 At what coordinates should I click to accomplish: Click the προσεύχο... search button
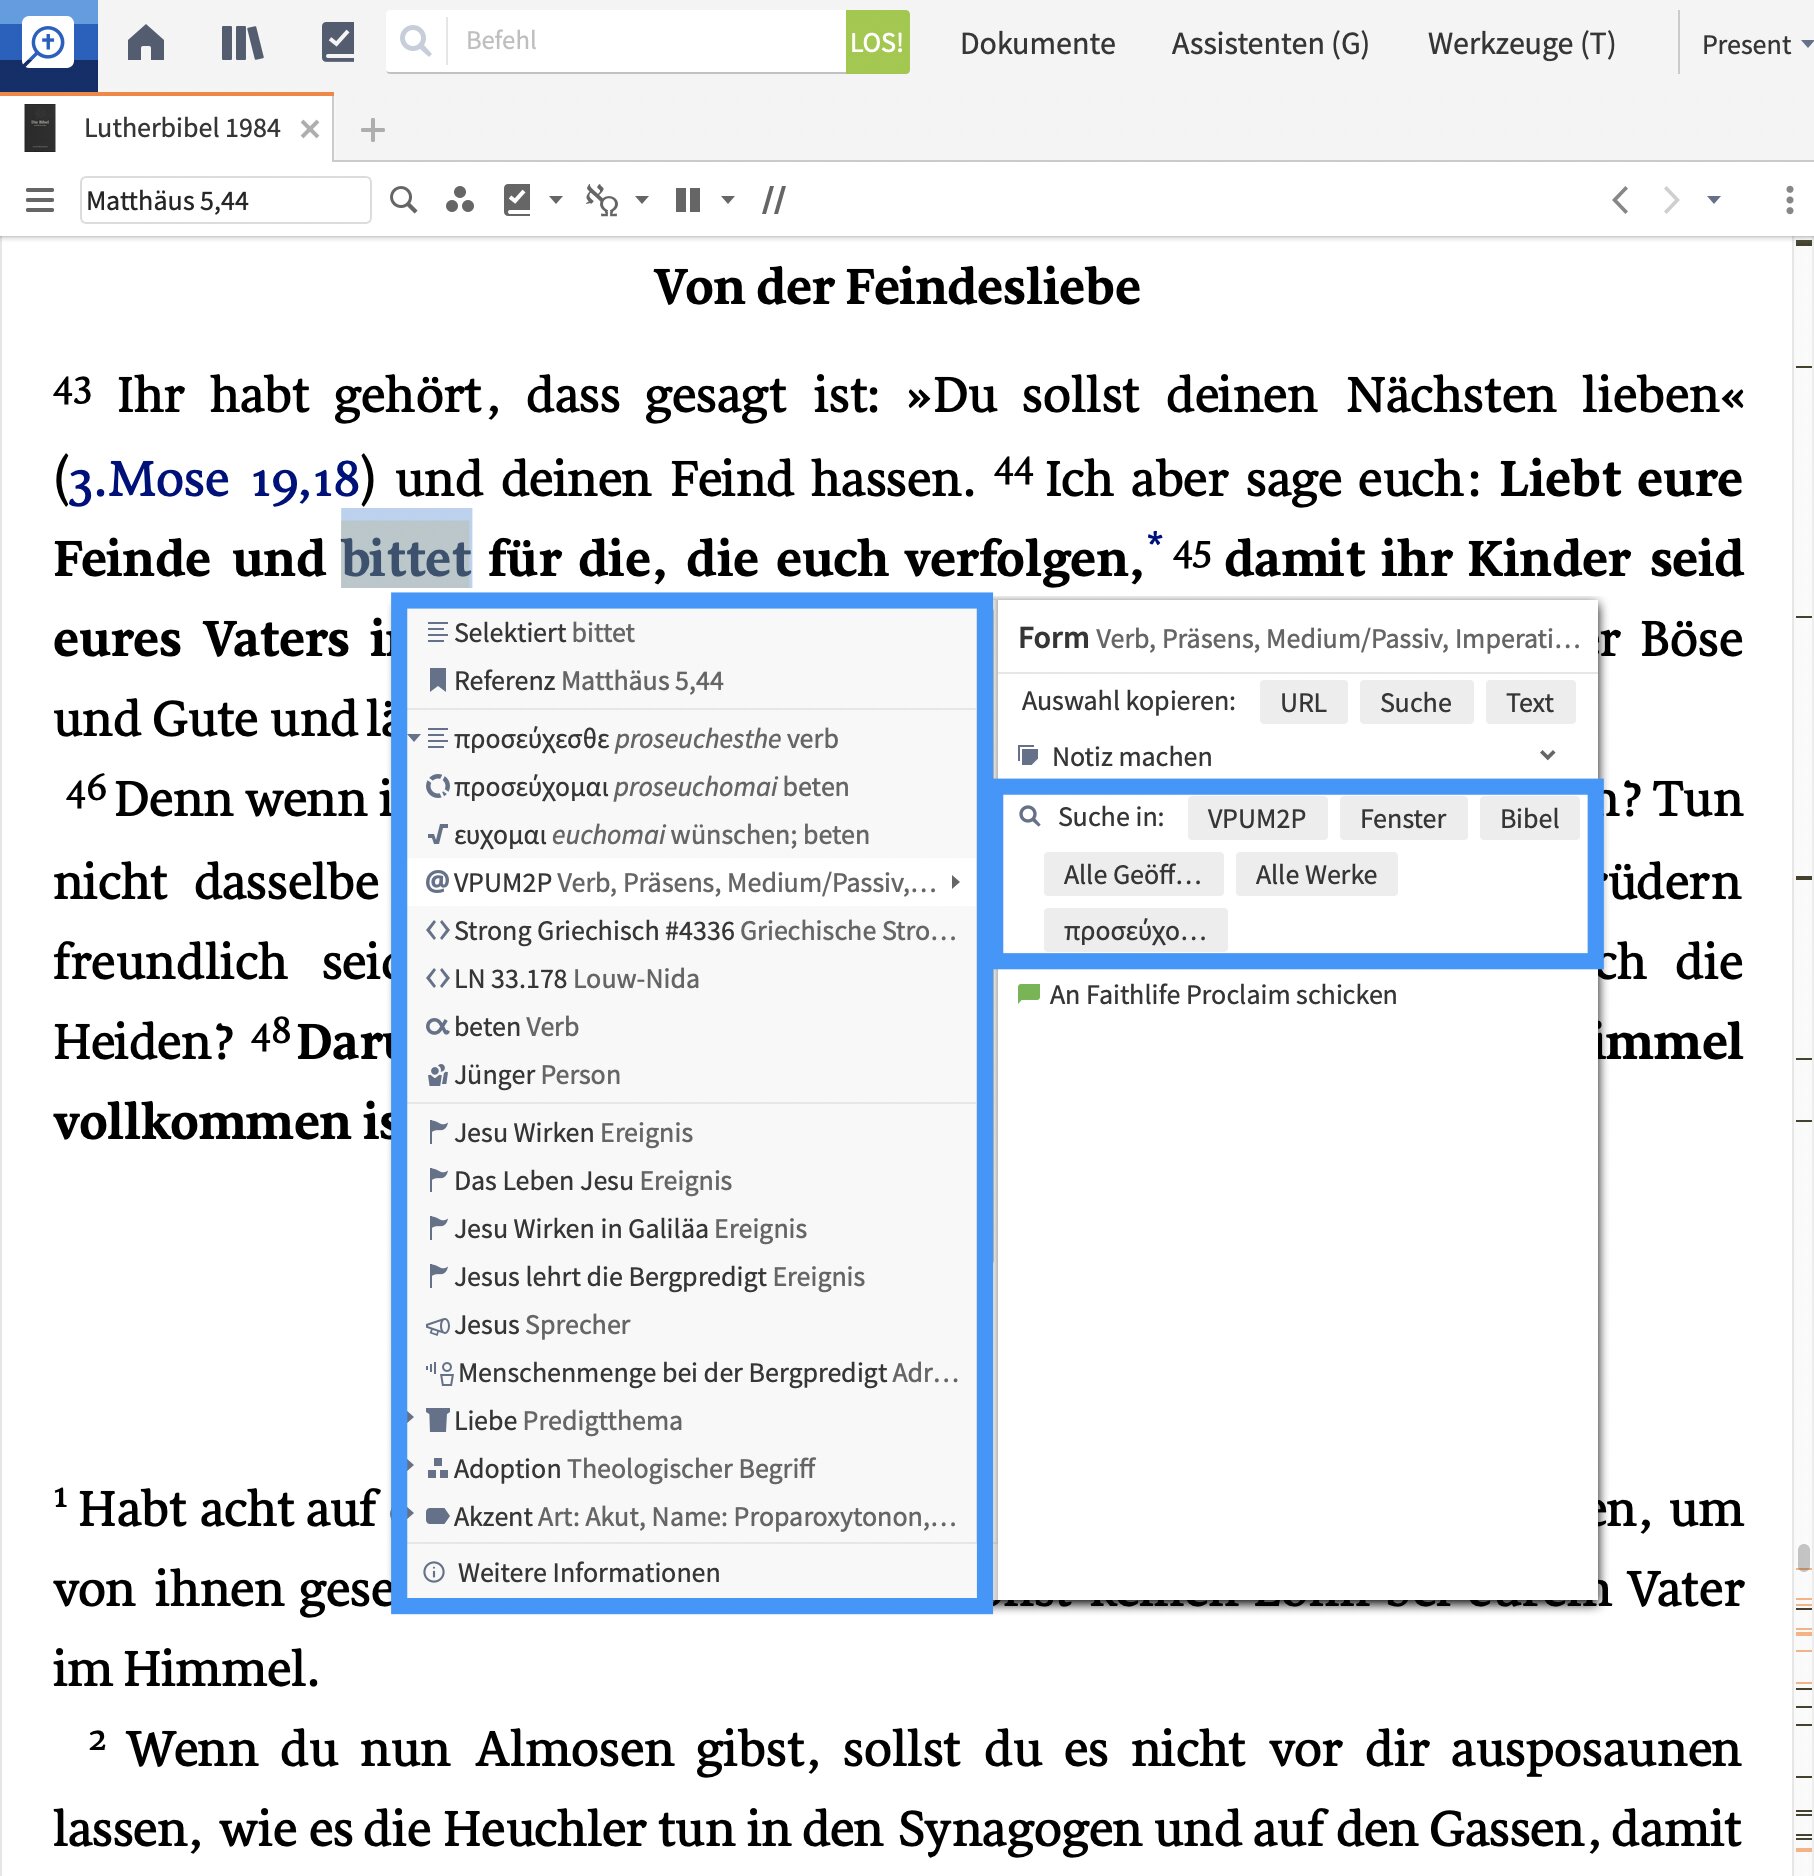[x=1135, y=930]
